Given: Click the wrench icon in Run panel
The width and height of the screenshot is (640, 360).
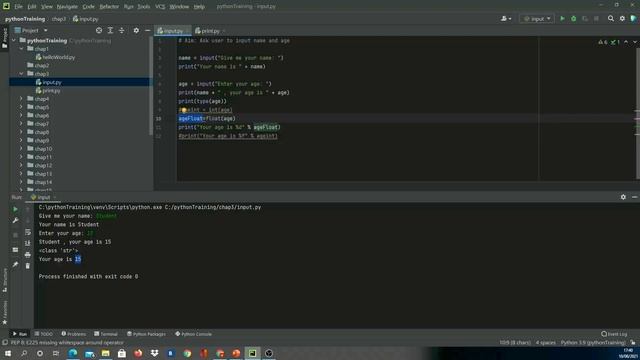Looking at the screenshot, I should [x=15, y=220].
